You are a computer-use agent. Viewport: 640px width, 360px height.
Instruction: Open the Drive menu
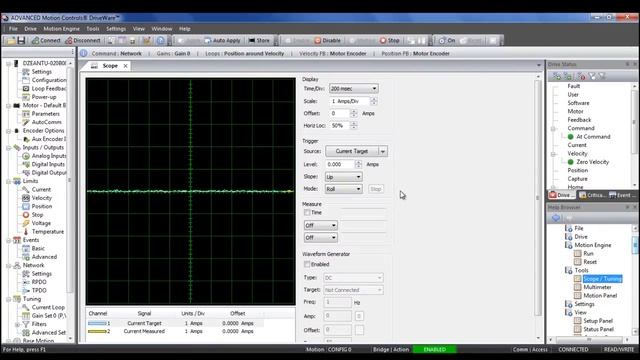[31, 29]
